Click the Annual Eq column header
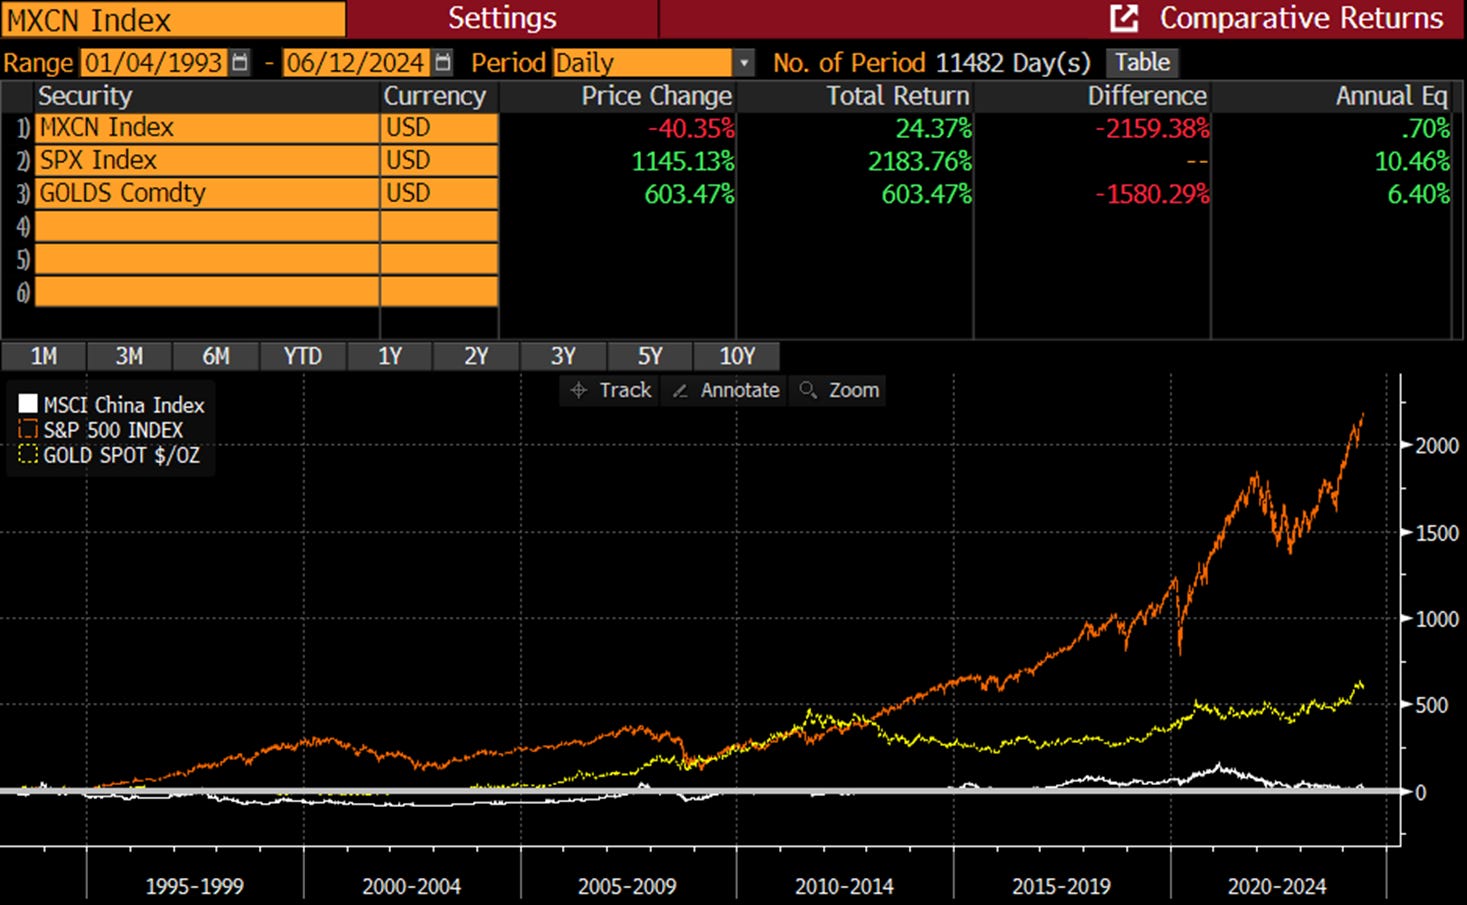This screenshot has width=1467, height=905. coord(1392,96)
